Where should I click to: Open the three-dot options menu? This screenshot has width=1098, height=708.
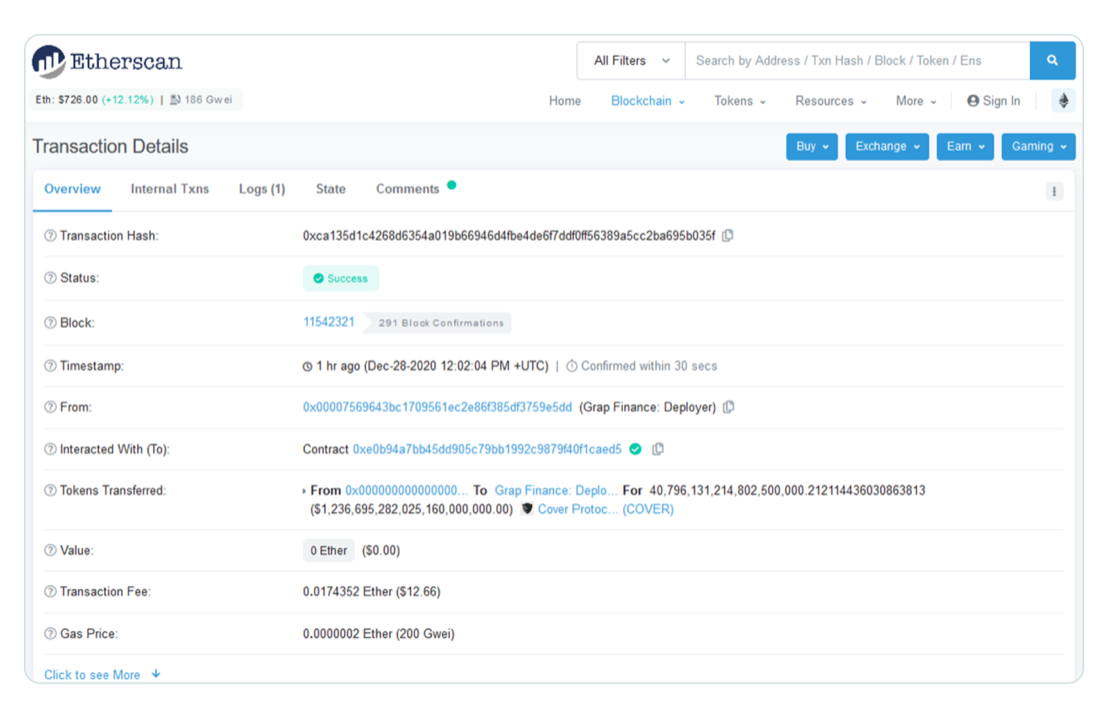[1054, 191]
